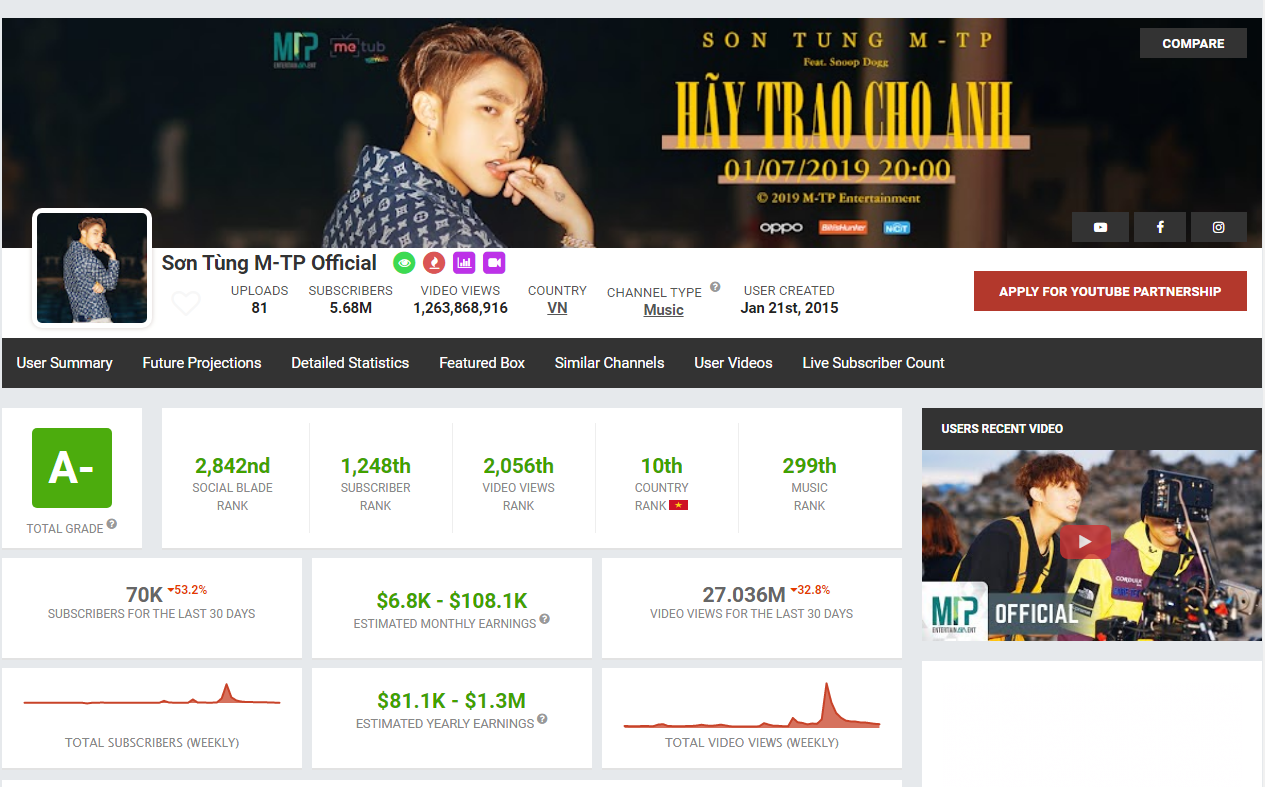Click the 1,248th subscriber rank
Image resolution: width=1265 pixels, height=787 pixels.
375,466
